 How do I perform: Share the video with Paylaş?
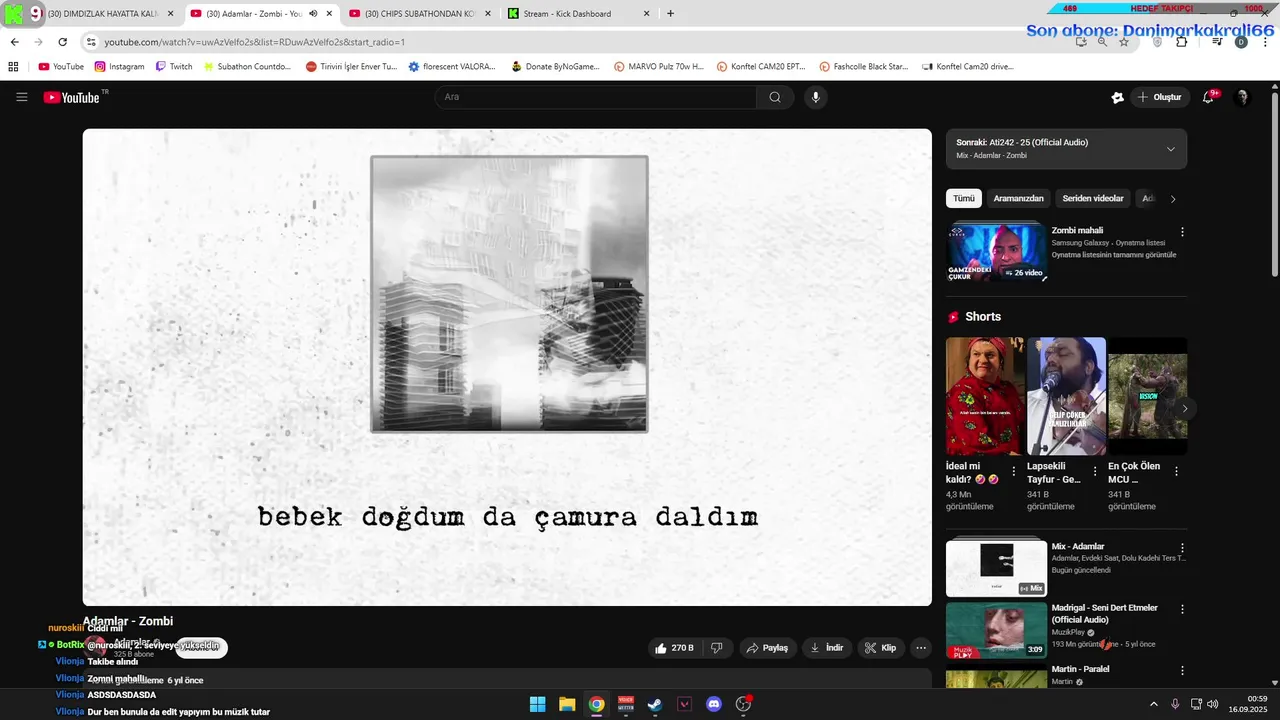[x=767, y=648]
